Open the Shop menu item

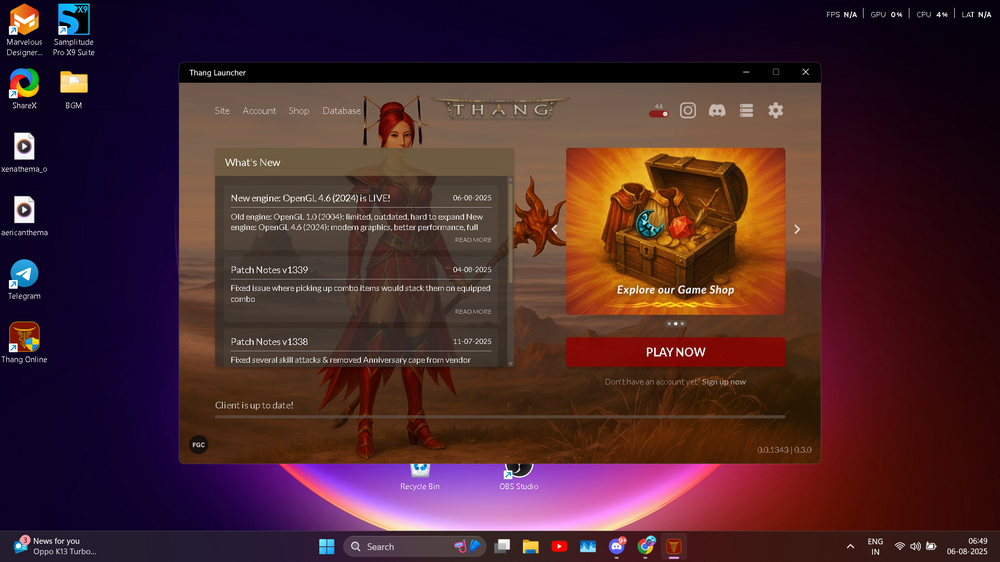(298, 110)
